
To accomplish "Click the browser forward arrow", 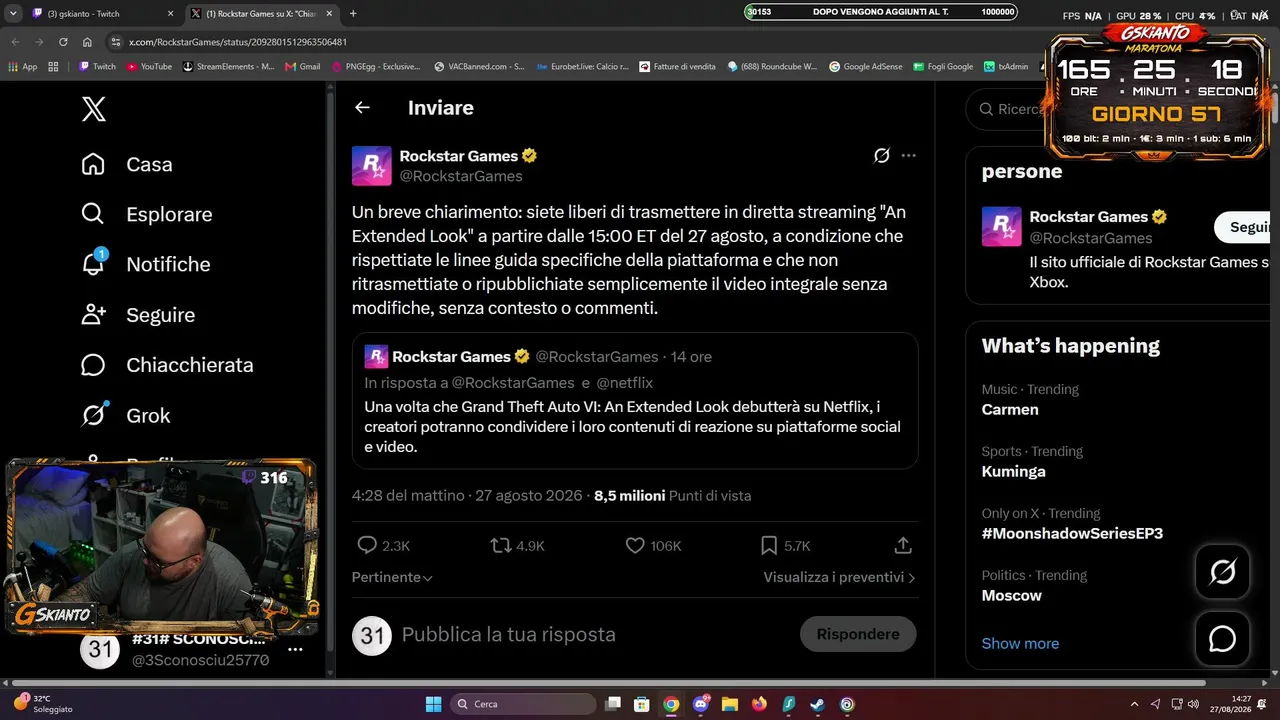I will click(x=39, y=42).
